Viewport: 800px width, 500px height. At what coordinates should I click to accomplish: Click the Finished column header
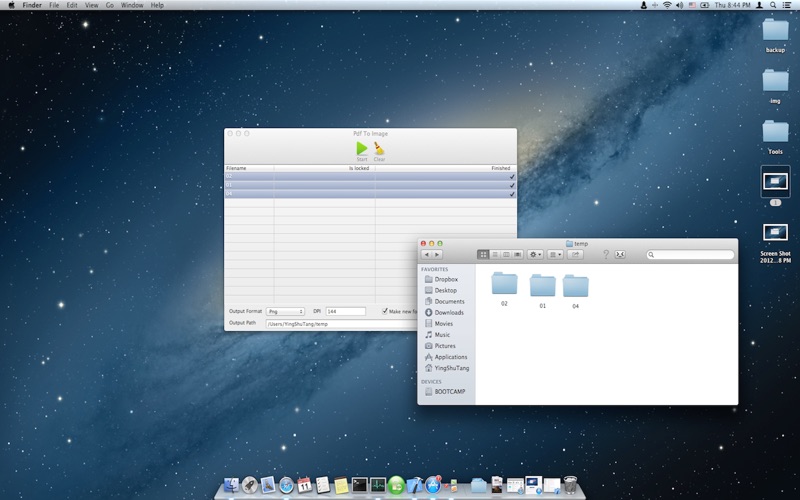[500, 168]
